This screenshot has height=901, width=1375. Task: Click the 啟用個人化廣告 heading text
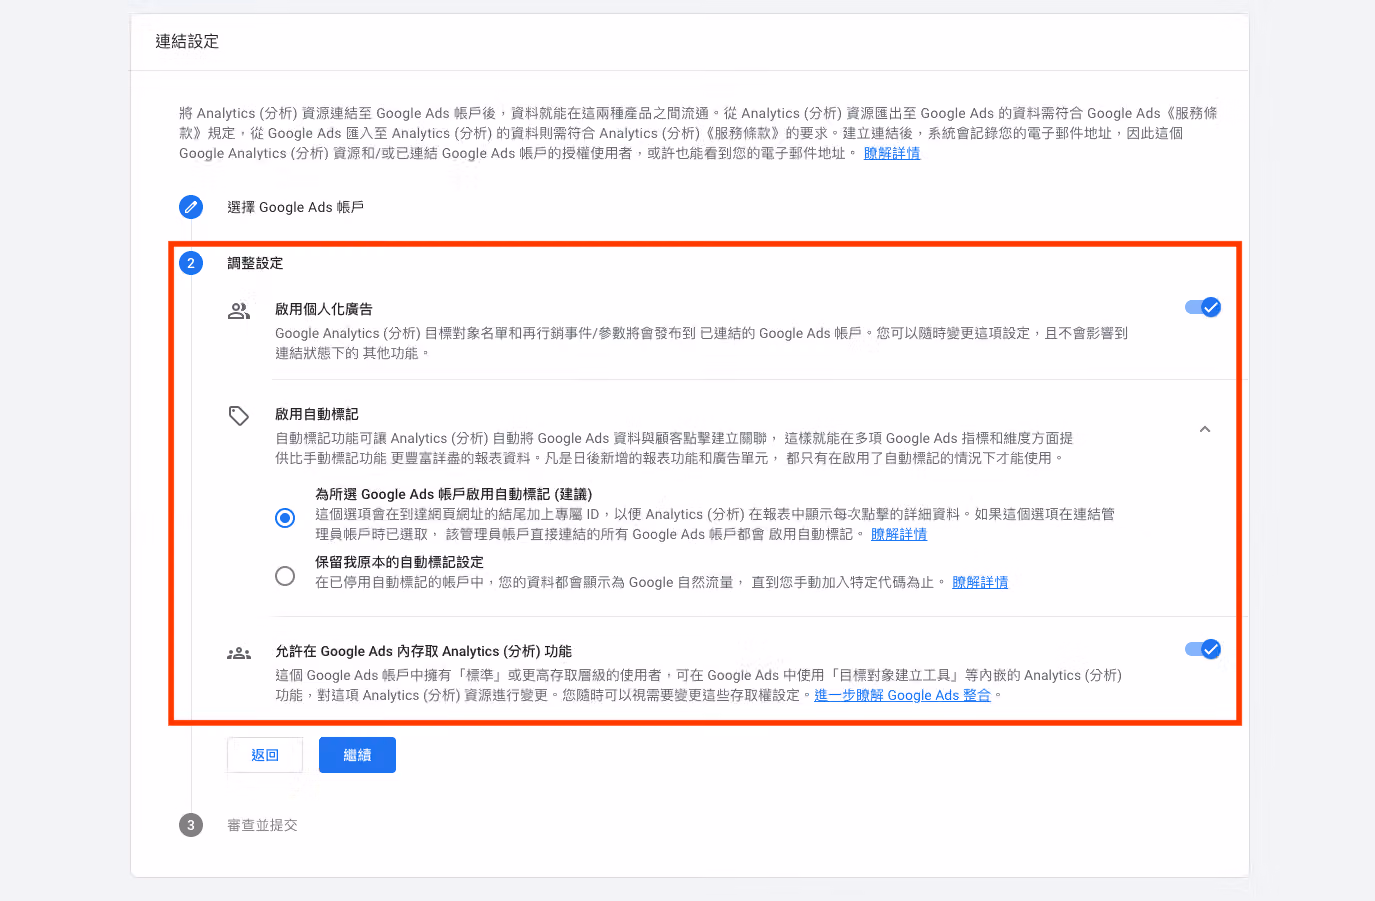click(324, 309)
